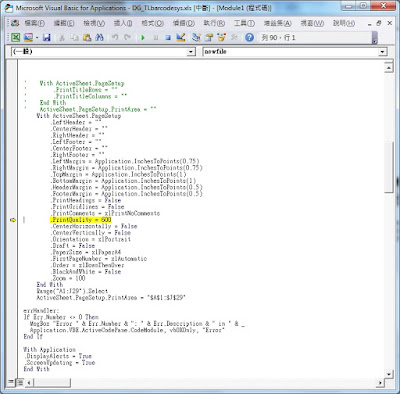The image size is (400, 394).
Task: Click the View Microsoft Excel icon
Action: 16,37
